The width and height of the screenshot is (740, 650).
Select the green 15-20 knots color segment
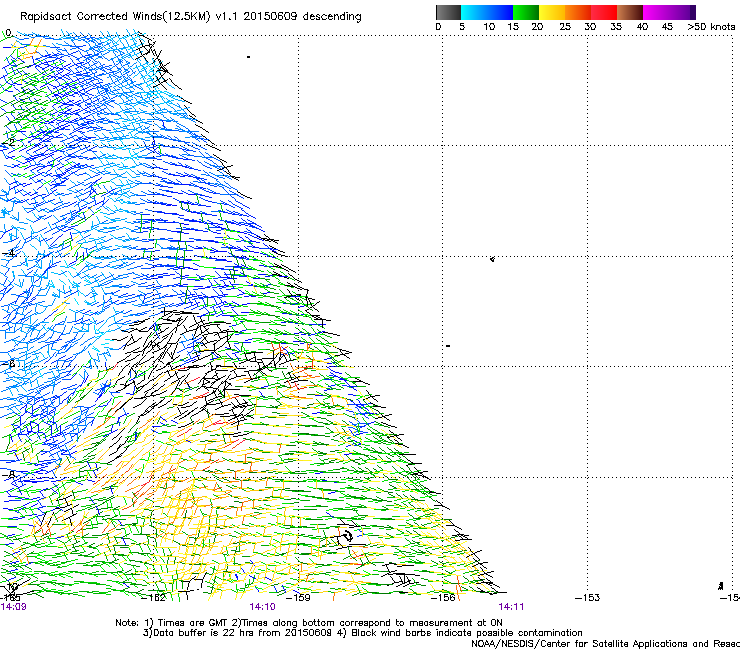526,12
